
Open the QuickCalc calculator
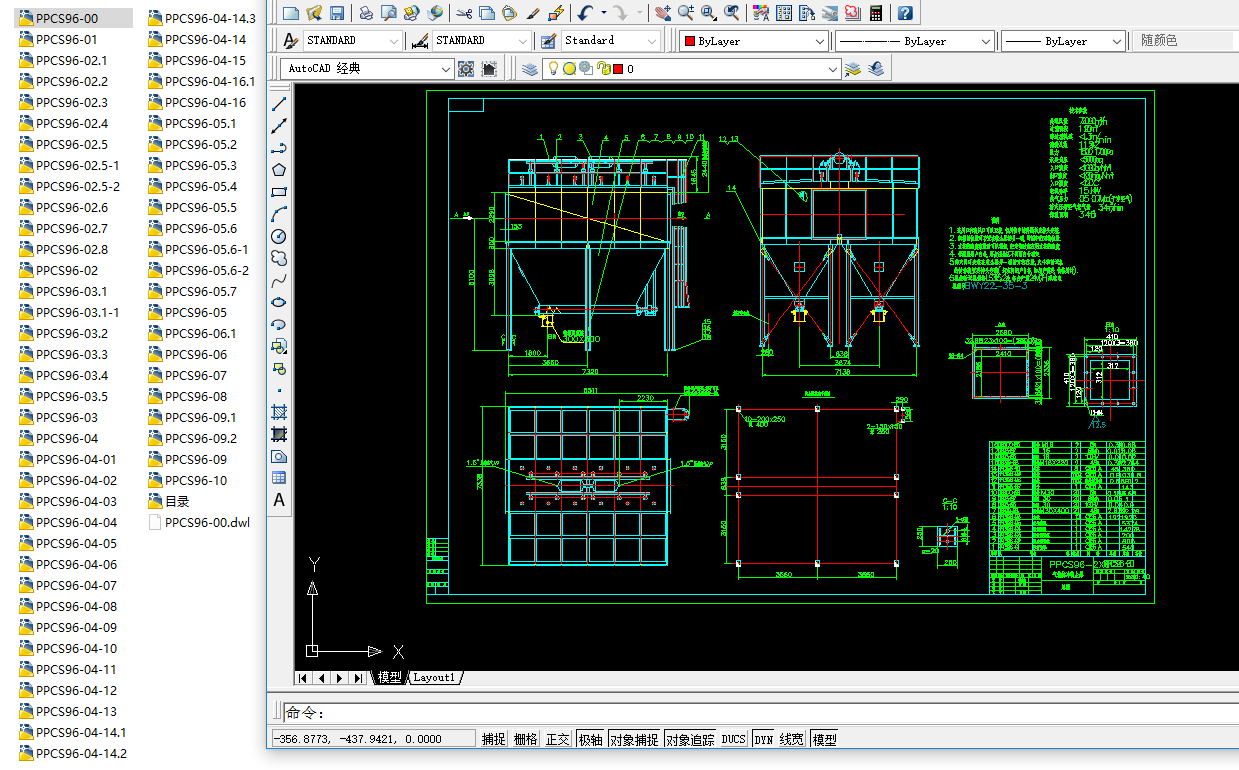coord(876,13)
